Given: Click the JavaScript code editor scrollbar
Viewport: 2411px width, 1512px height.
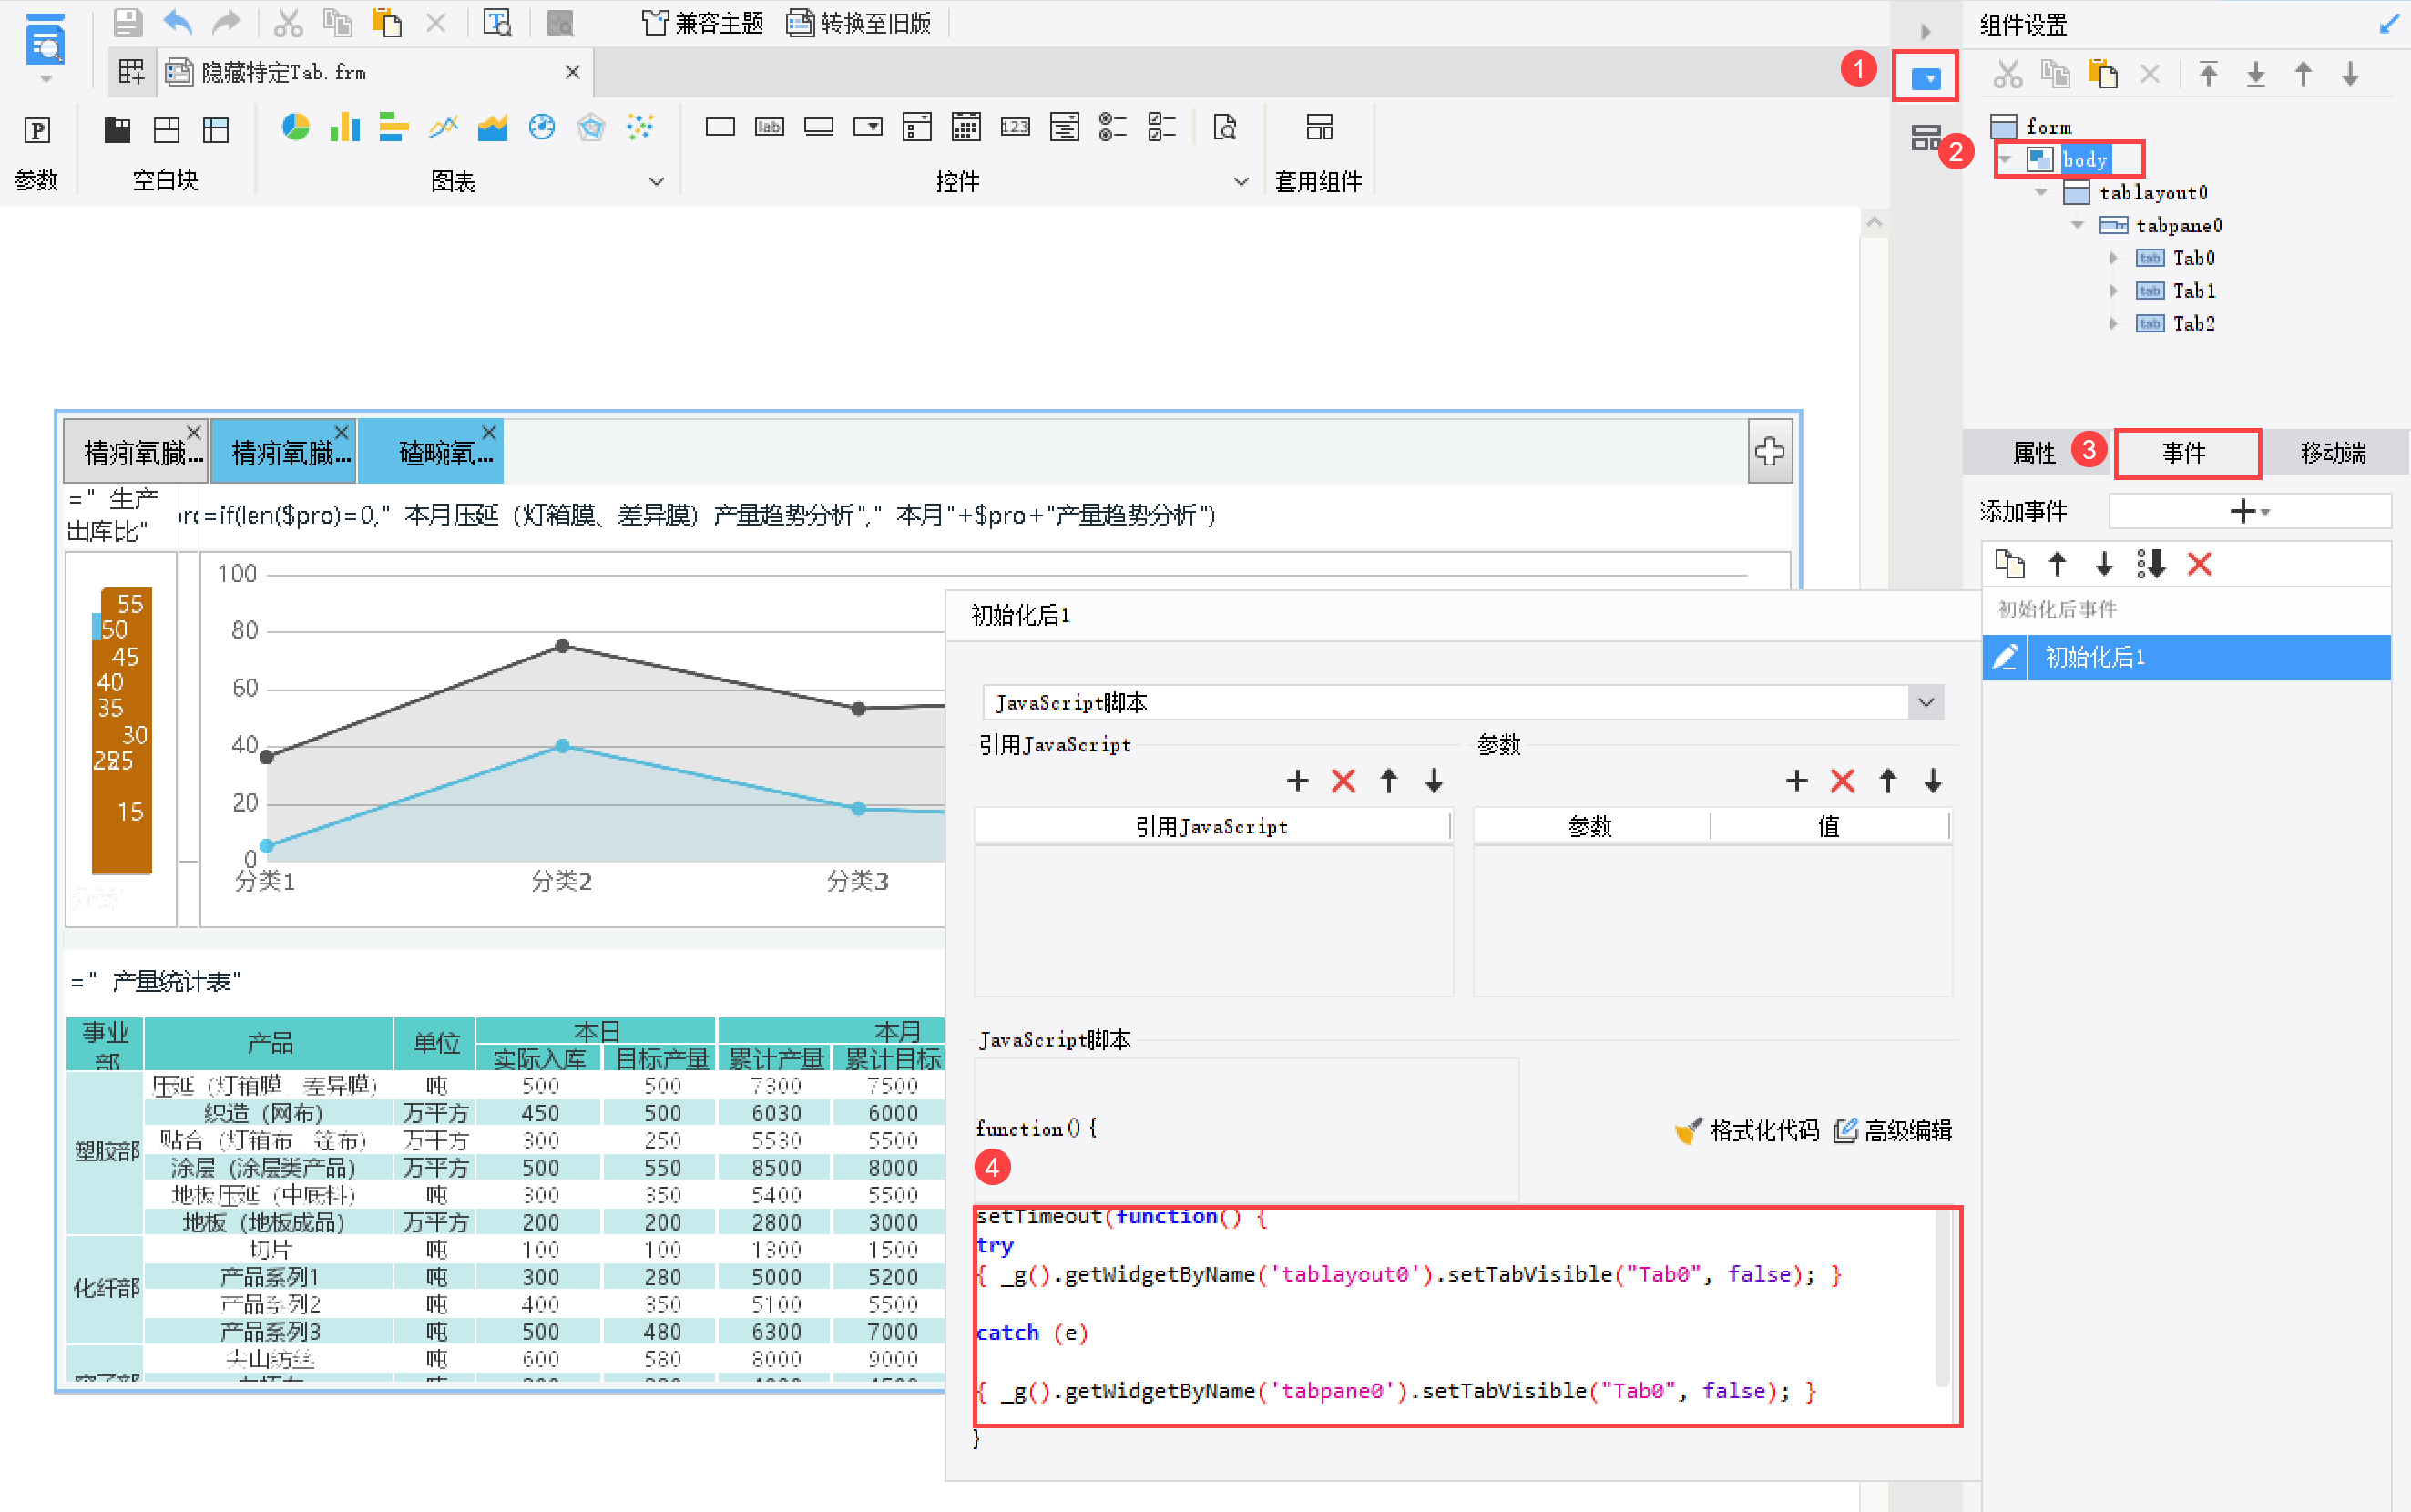Looking at the screenshot, I should point(1941,1300).
